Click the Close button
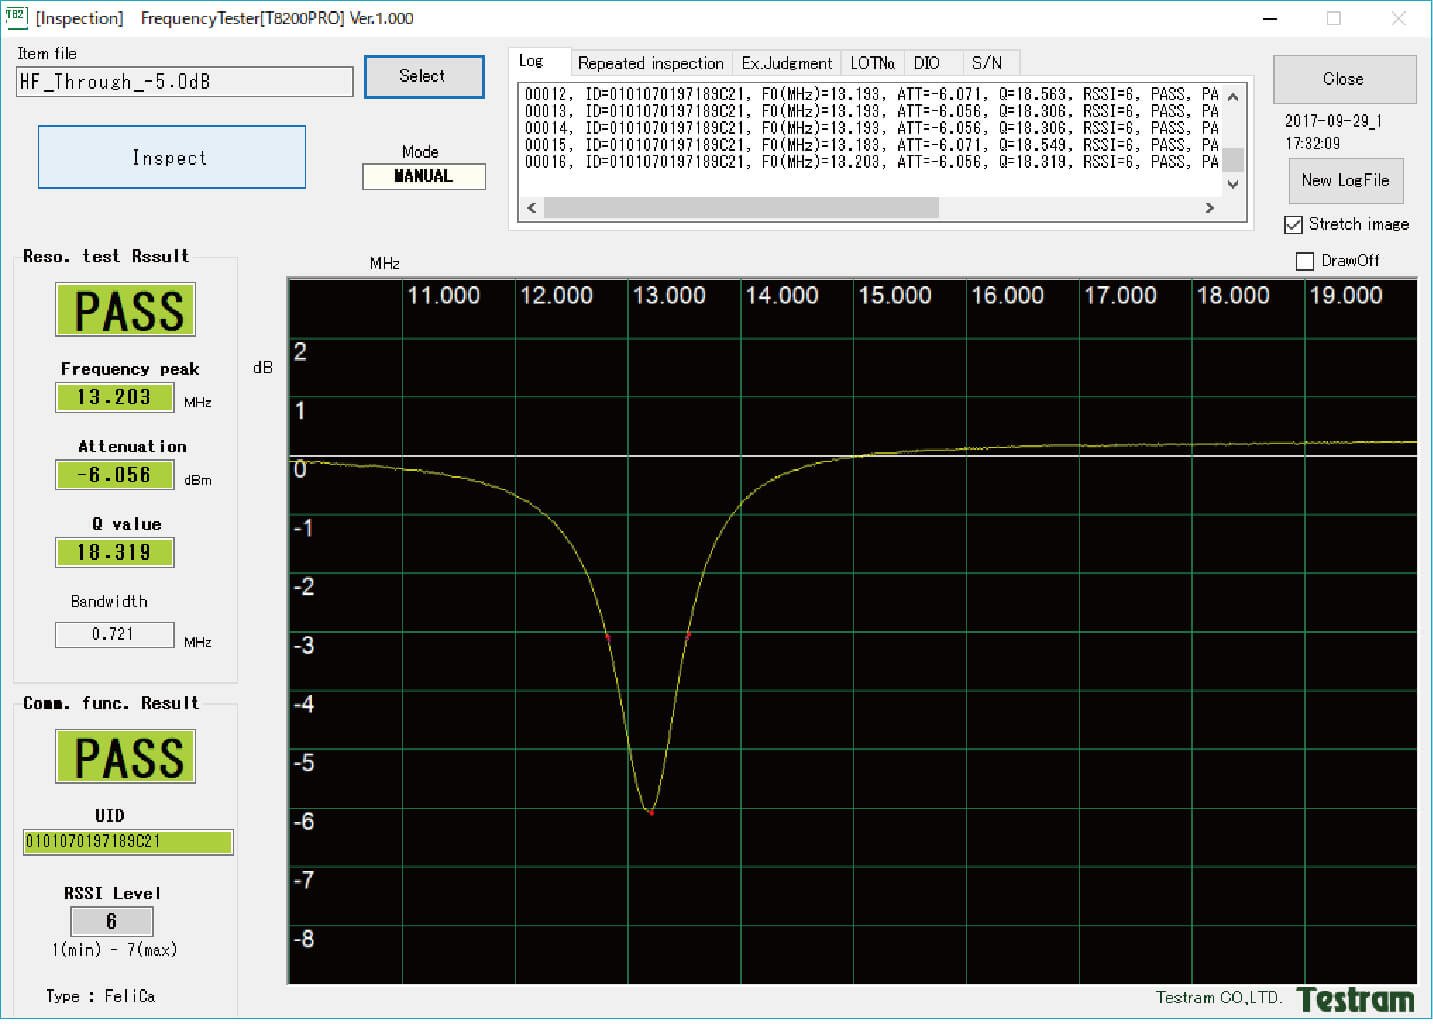The height and width of the screenshot is (1024, 1433). [x=1343, y=79]
